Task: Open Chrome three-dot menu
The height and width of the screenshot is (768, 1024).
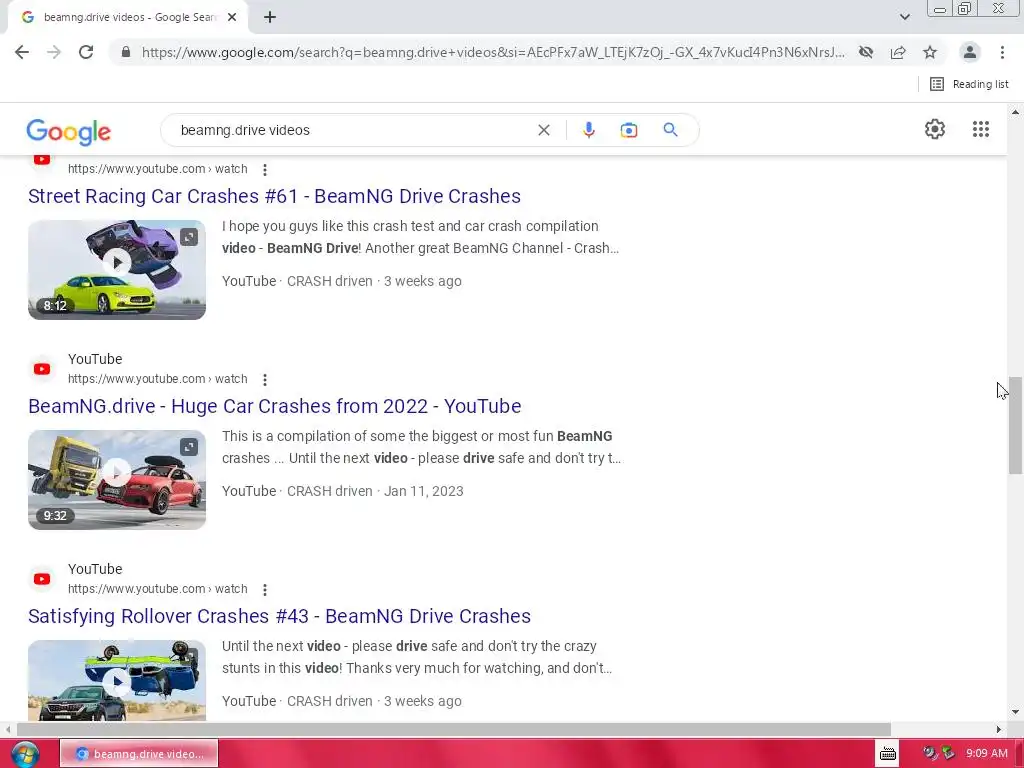Action: (1002, 52)
